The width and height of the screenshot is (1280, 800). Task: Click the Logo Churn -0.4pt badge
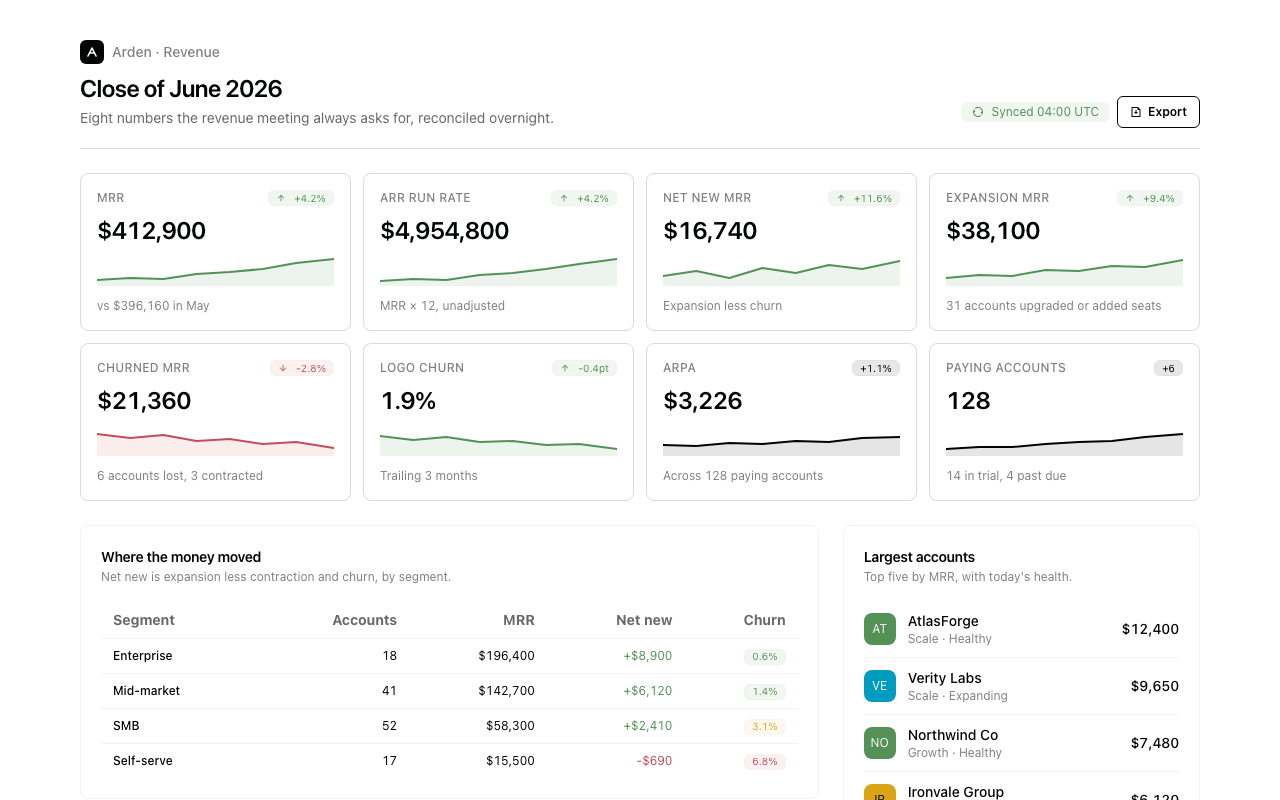pos(584,368)
